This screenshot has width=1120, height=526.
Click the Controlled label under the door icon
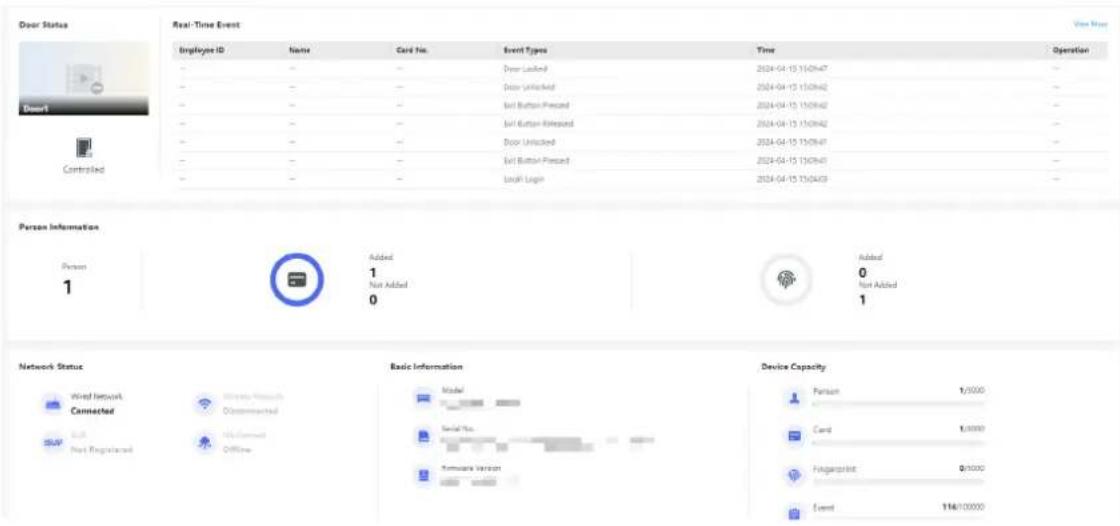[84, 170]
